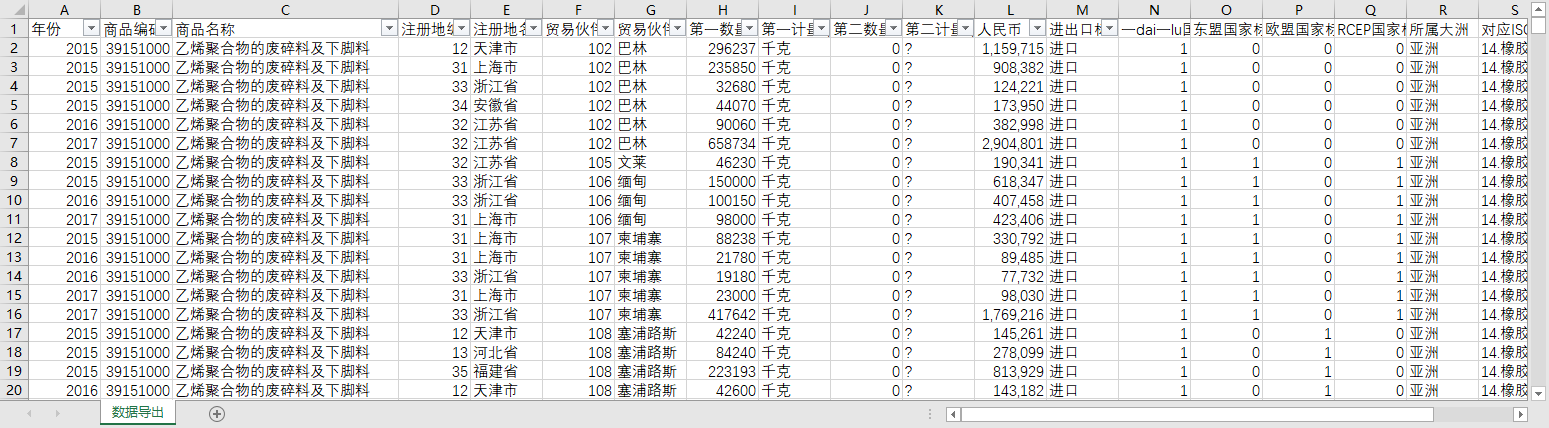Click the 人民币 value 143,182

click(1011, 390)
